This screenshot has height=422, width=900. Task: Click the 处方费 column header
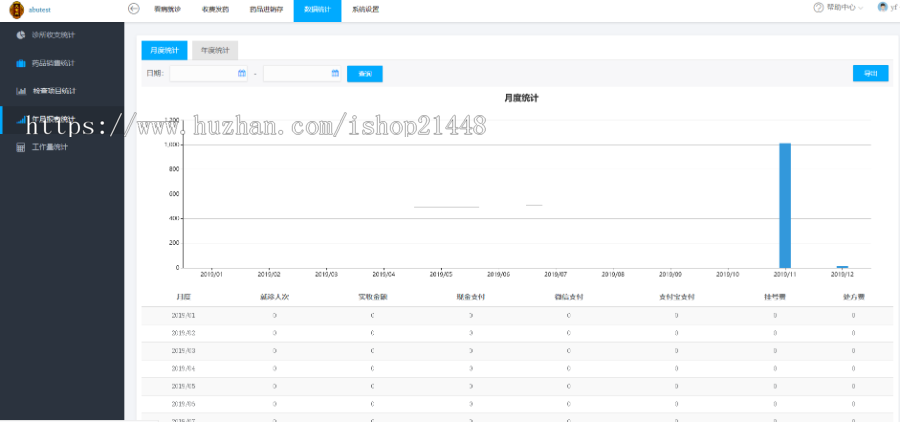pos(854,297)
